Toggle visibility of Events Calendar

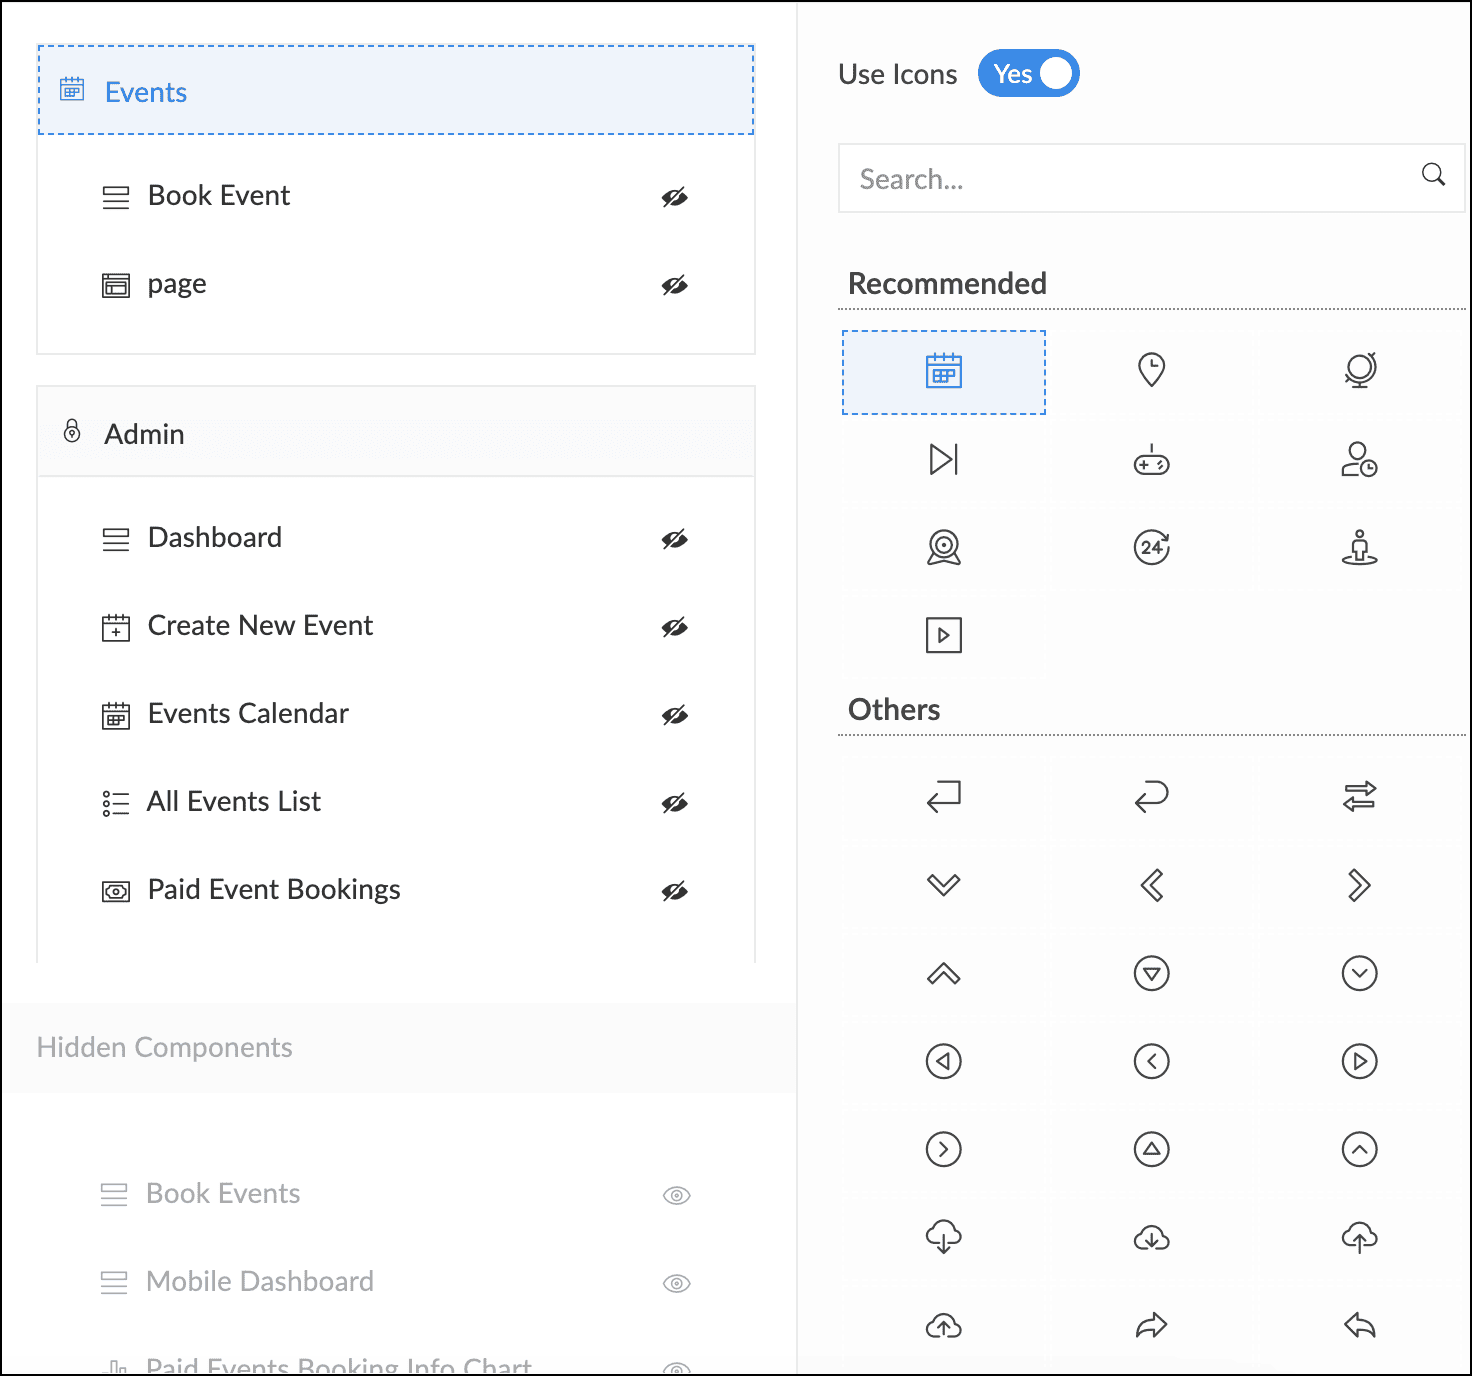click(675, 715)
